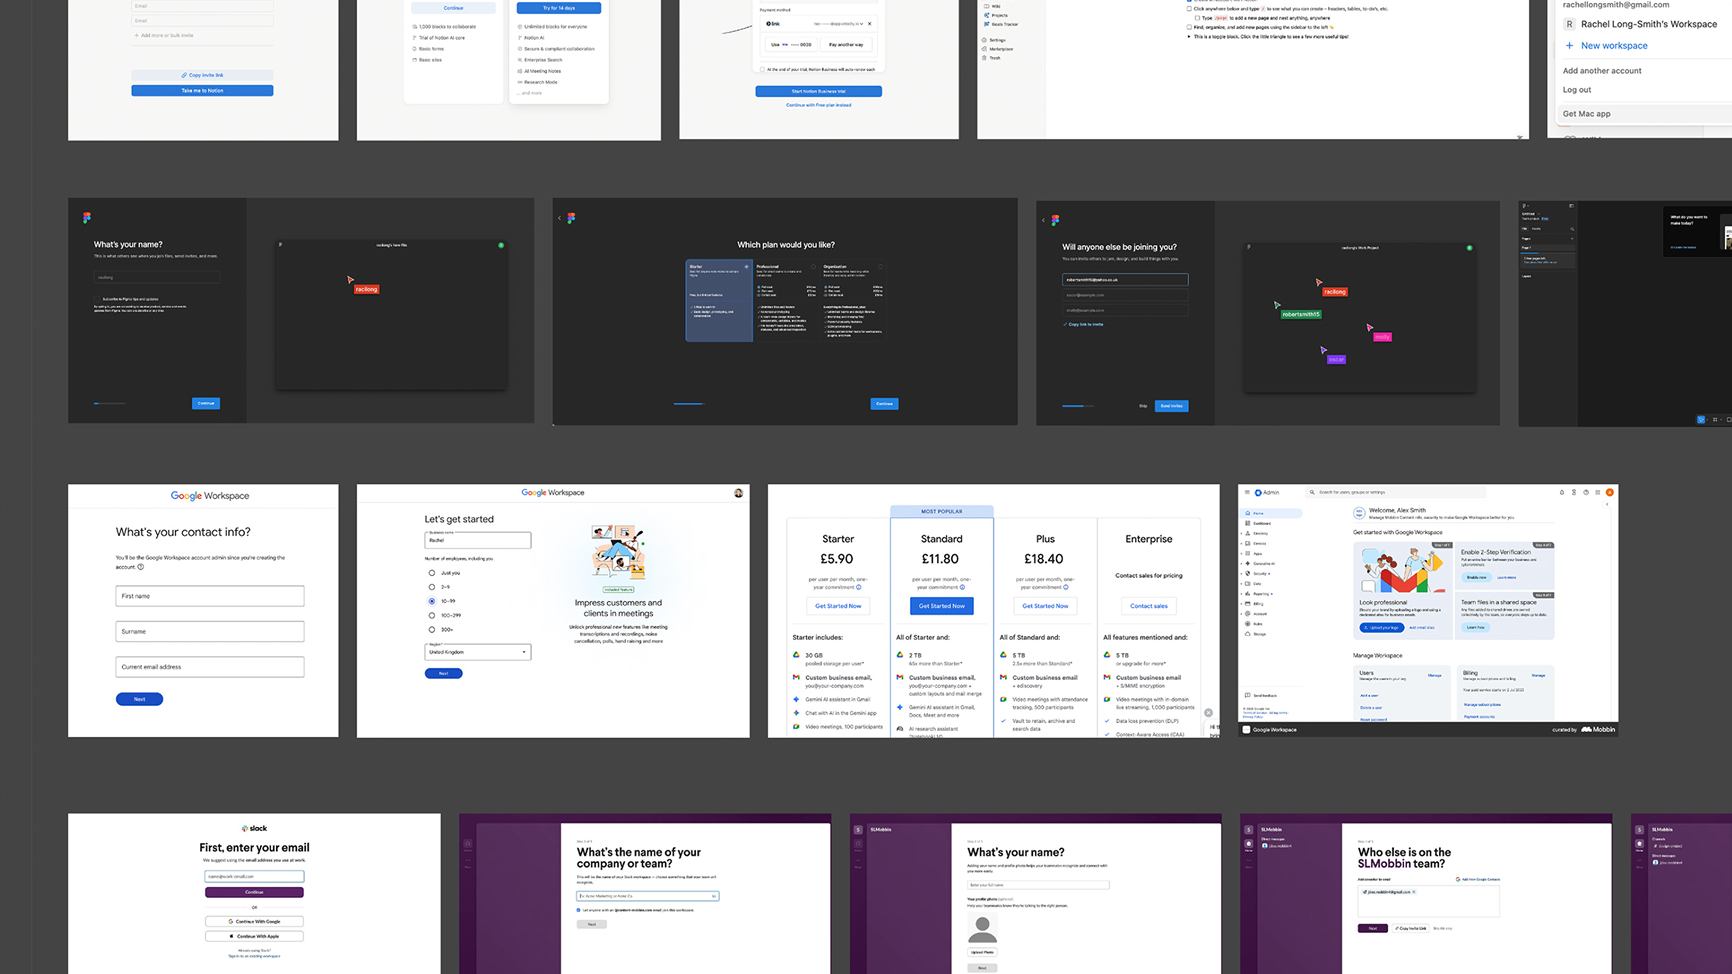Open the United Kingdom region dropdown

(x=478, y=652)
